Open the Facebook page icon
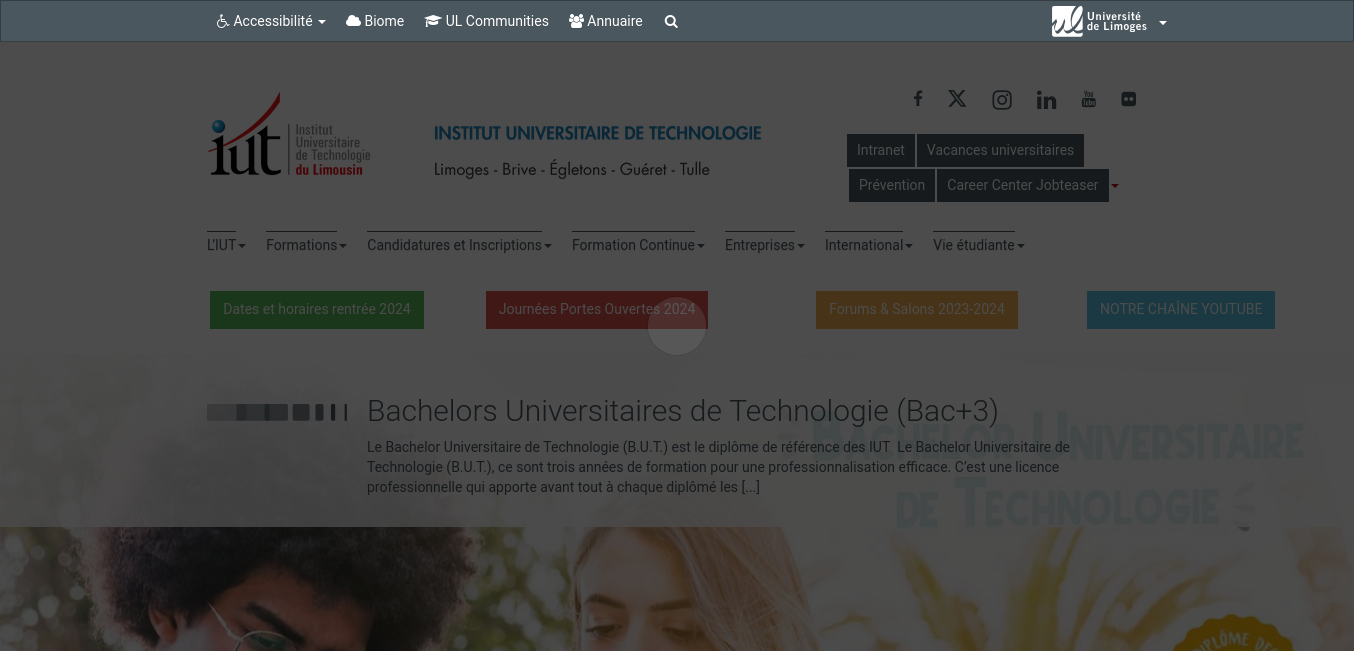The height and width of the screenshot is (651, 1366). pos(917,98)
